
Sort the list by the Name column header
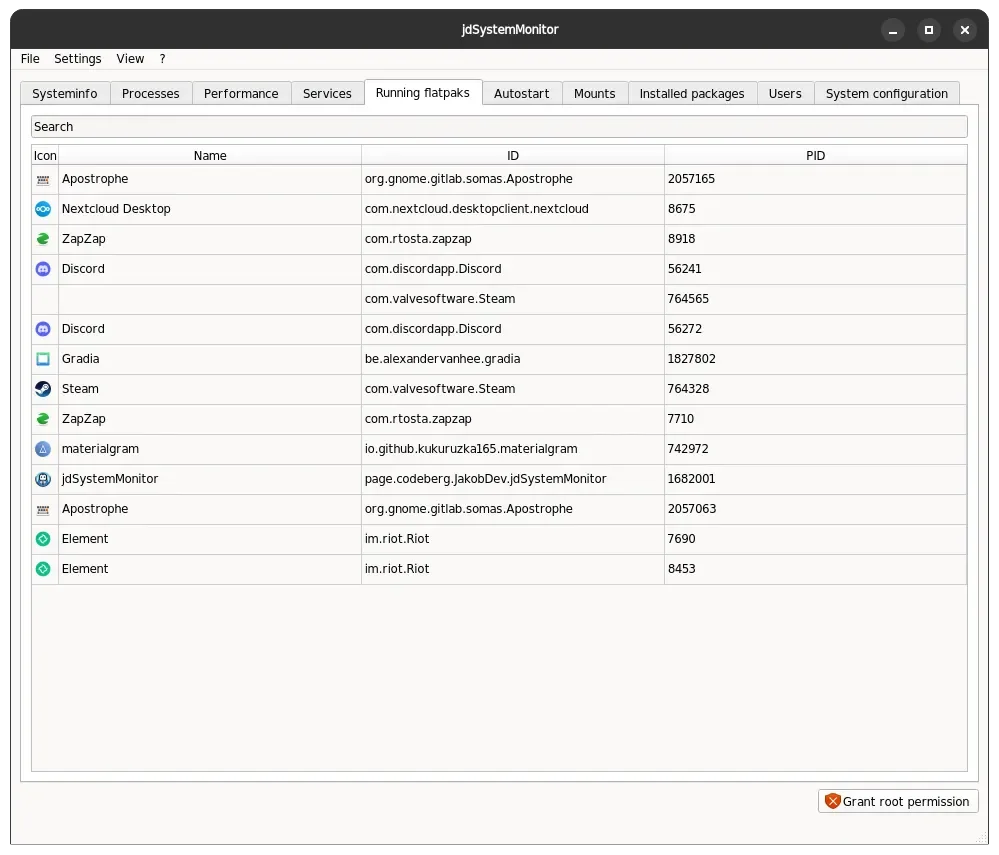pyautogui.click(x=210, y=155)
